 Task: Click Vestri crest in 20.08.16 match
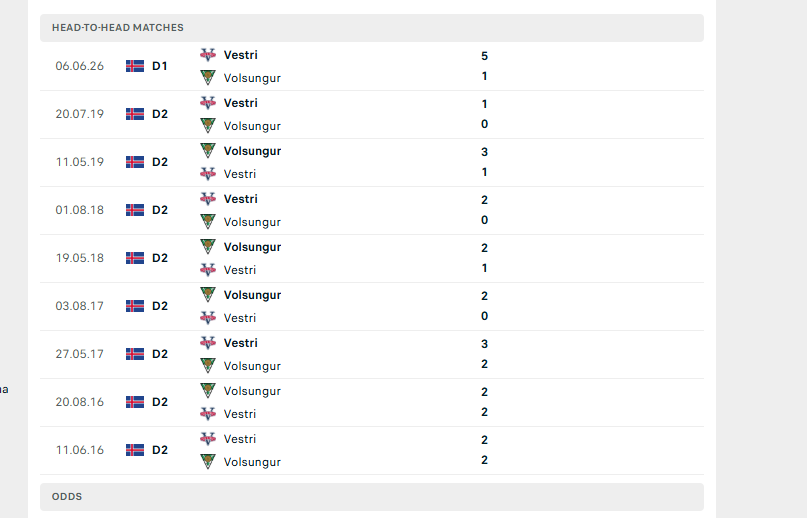208,413
